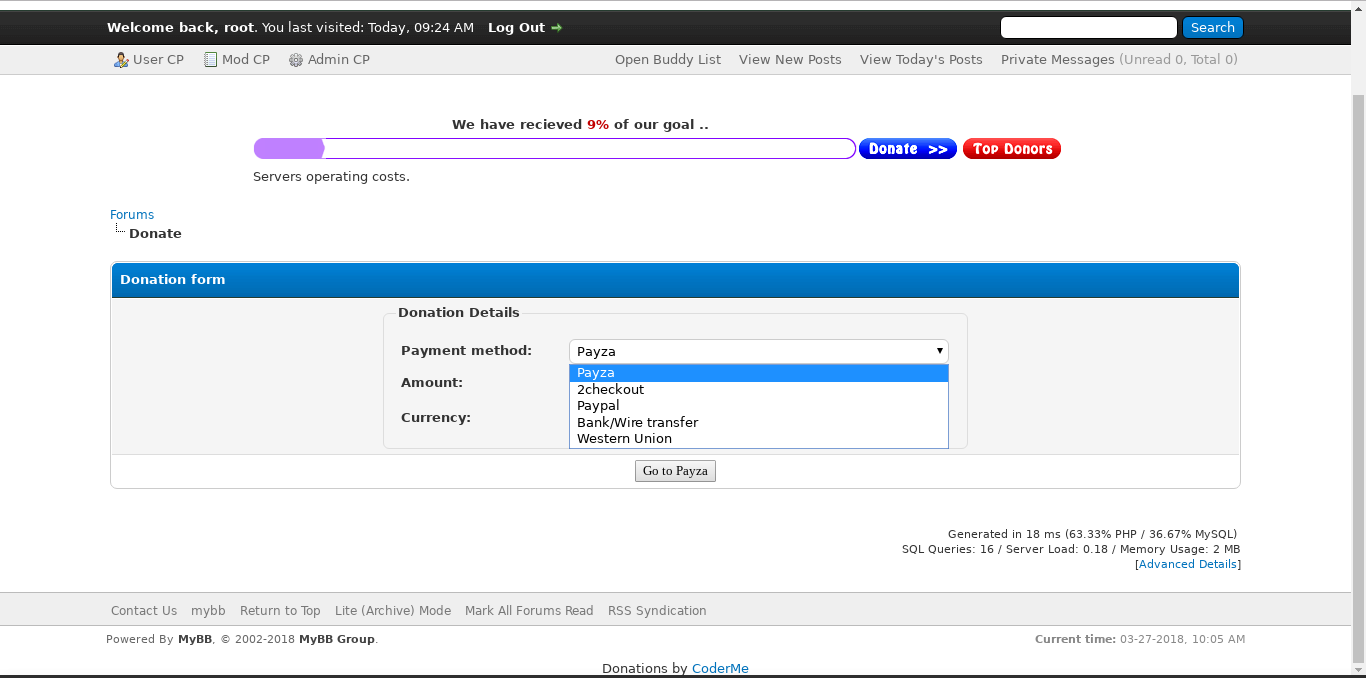
Task: Click the Mod CP icon
Action: point(210,60)
